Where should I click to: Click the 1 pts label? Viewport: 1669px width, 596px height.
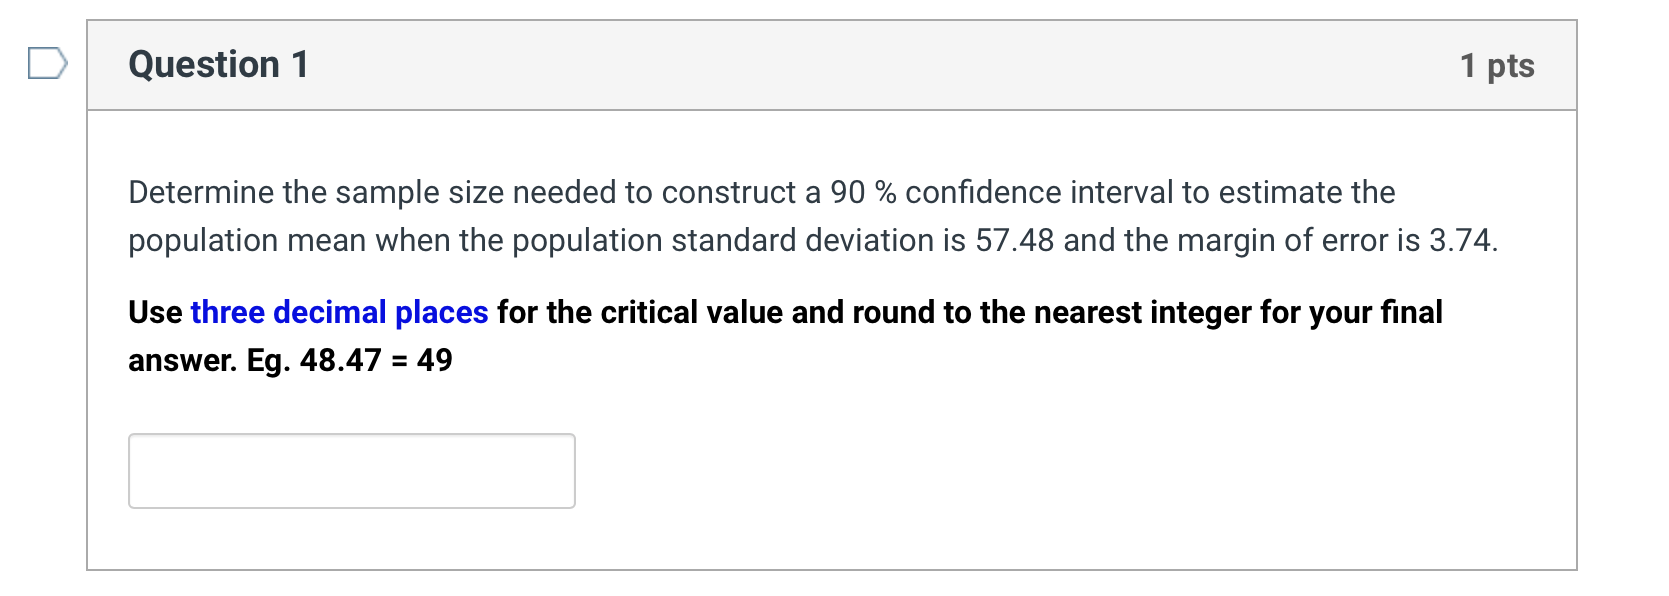pyautogui.click(x=1497, y=64)
